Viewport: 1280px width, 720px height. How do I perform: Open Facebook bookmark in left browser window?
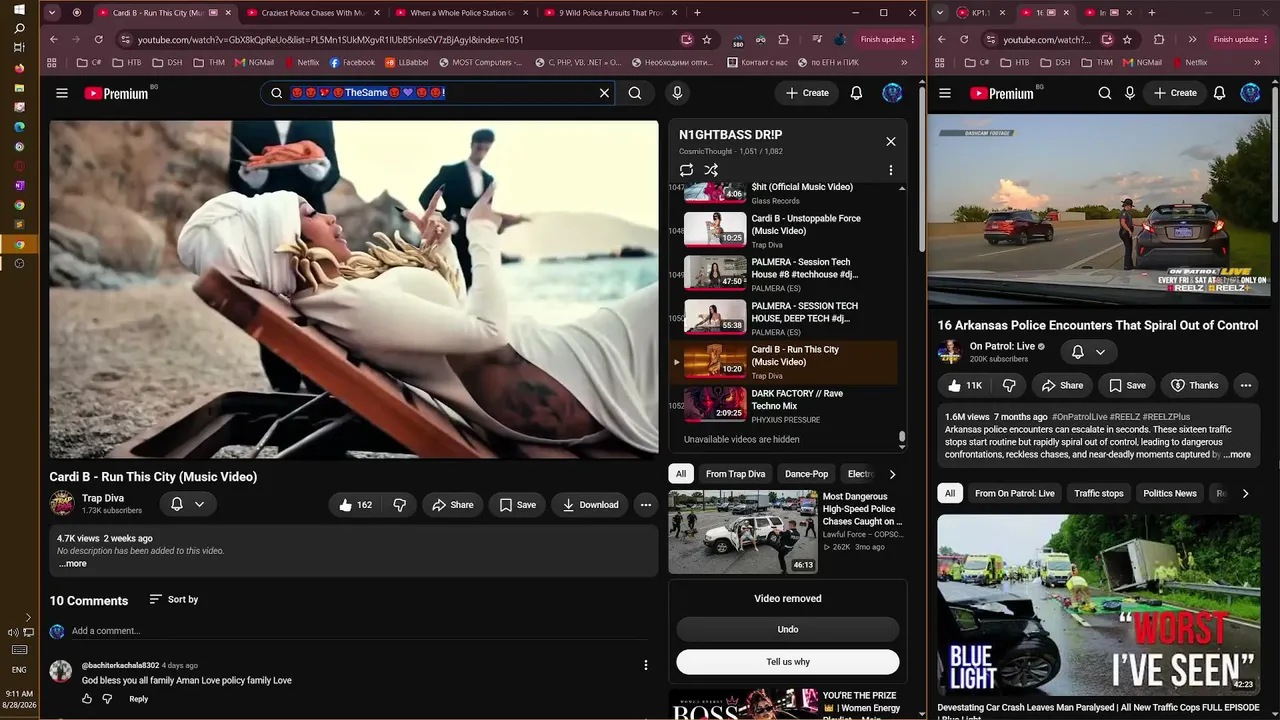coord(352,62)
